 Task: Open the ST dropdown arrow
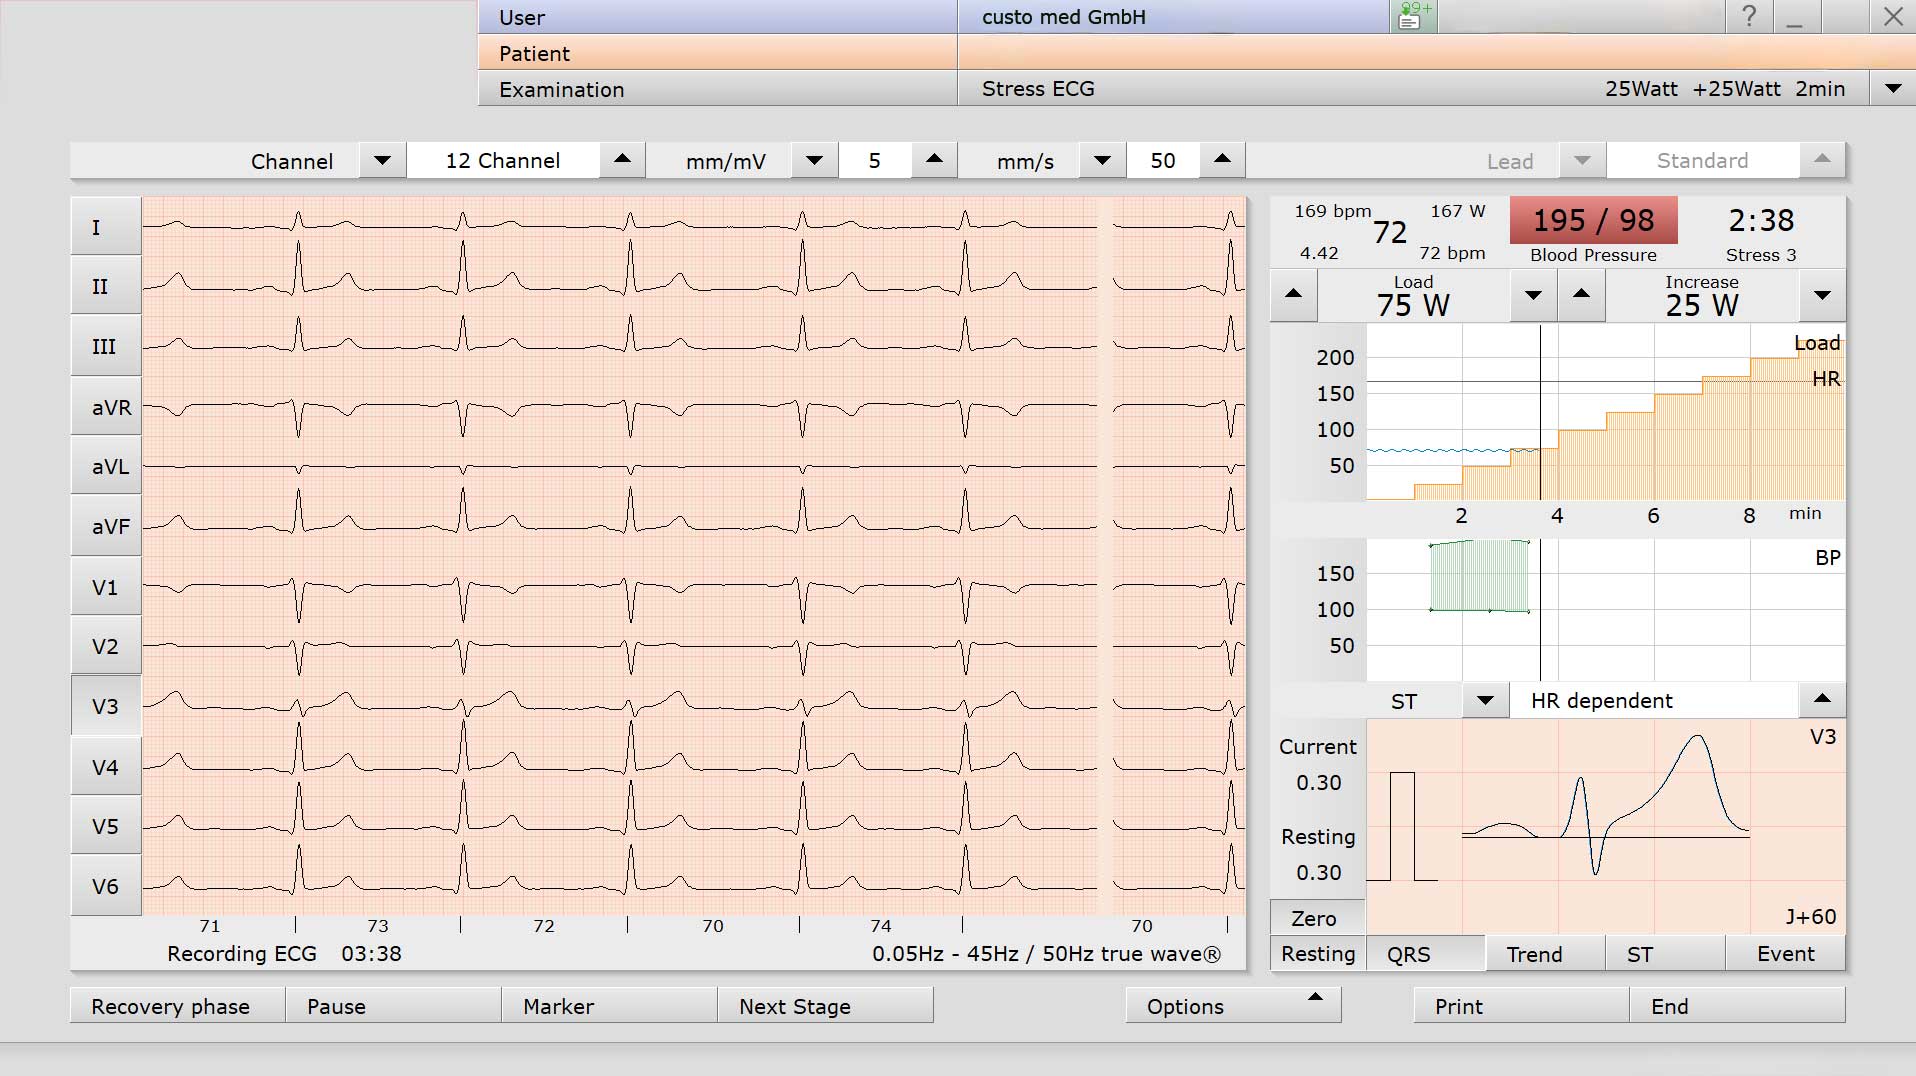coord(1485,700)
